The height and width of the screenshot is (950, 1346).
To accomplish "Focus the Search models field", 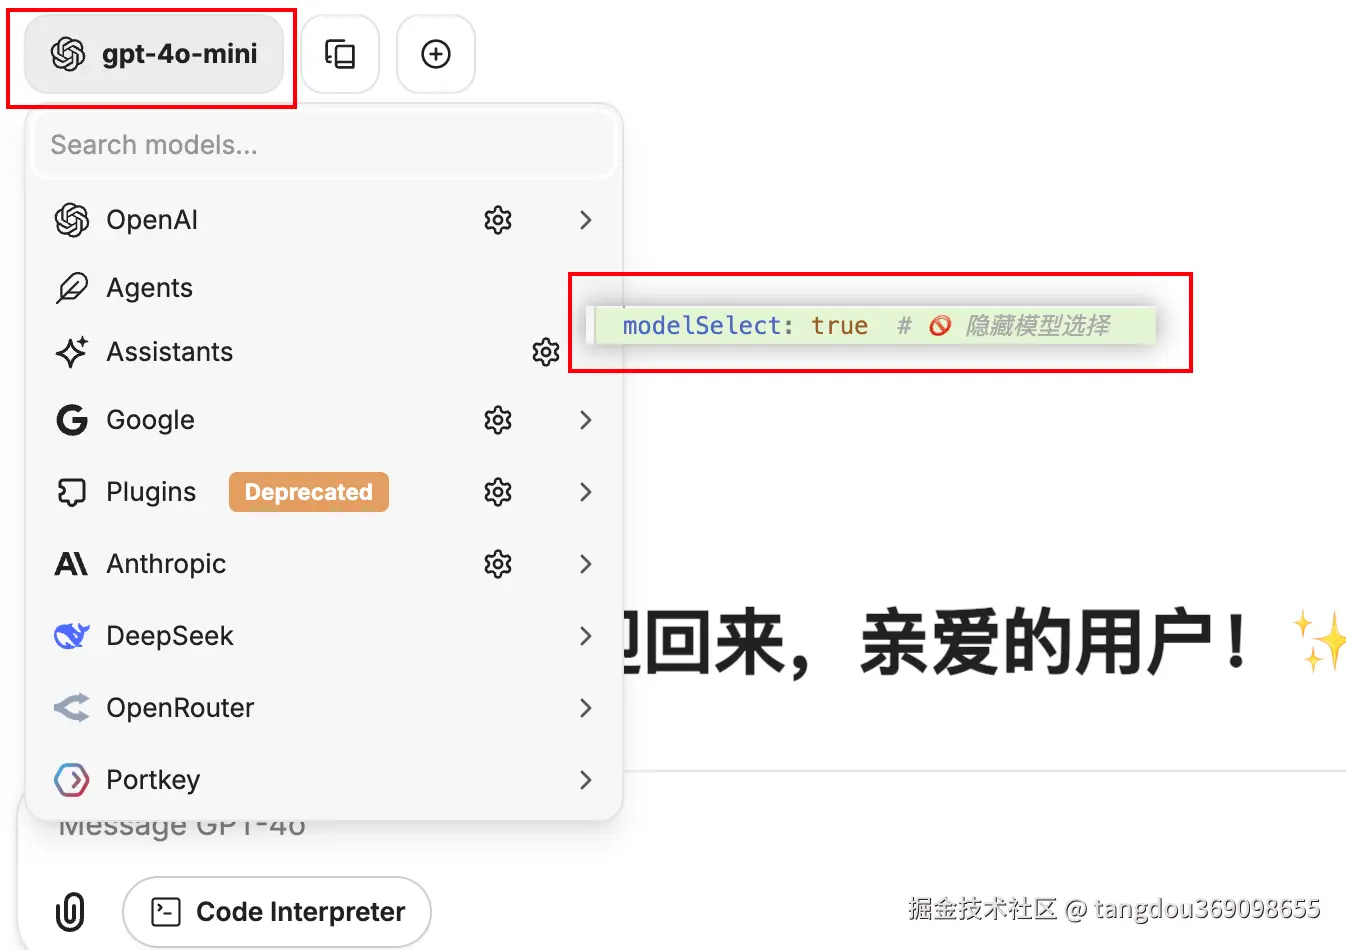I will click(x=324, y=145).
